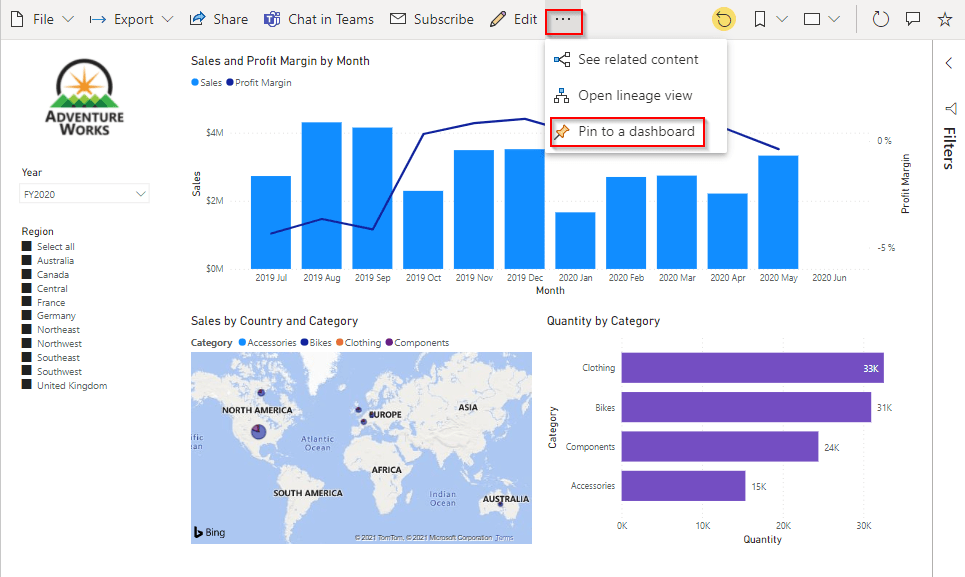Open the Year FY2020 dropdown
Image resolution: width=965 pixels, height=577 pixels.
(85, 194)
